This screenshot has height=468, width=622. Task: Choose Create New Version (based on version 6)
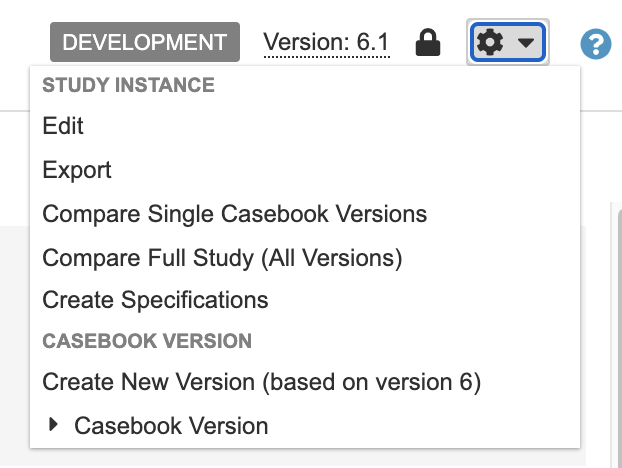pyautogui.click(x=262, y=382)
